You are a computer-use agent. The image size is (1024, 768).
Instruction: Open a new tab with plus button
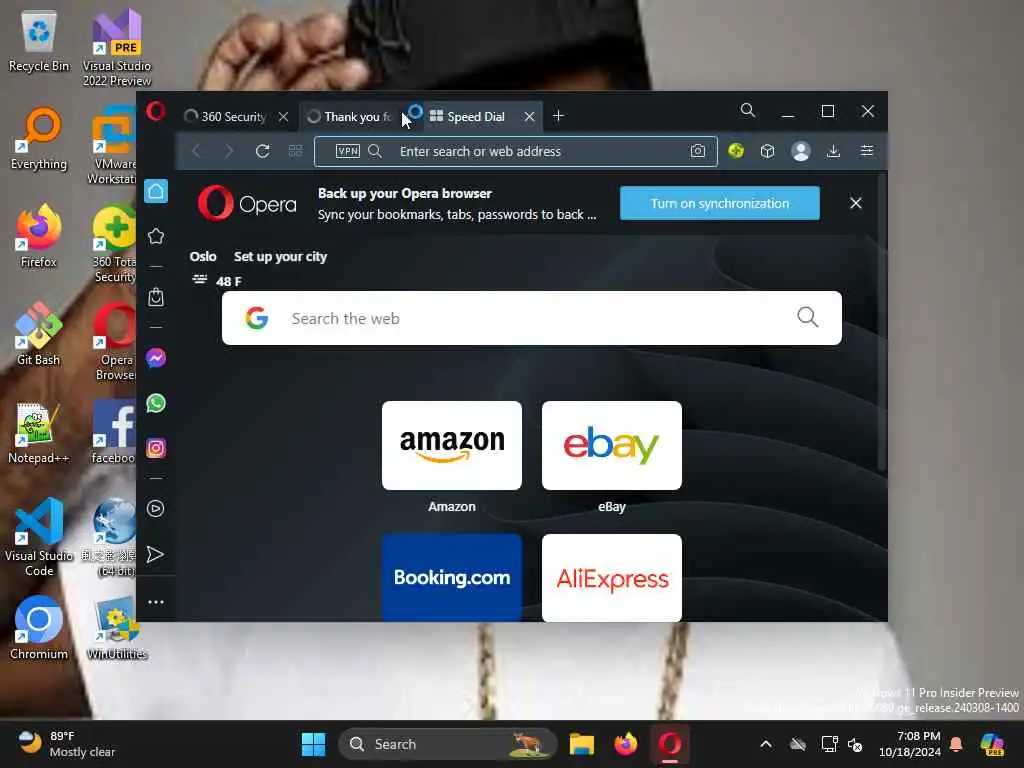pos(558,116)
